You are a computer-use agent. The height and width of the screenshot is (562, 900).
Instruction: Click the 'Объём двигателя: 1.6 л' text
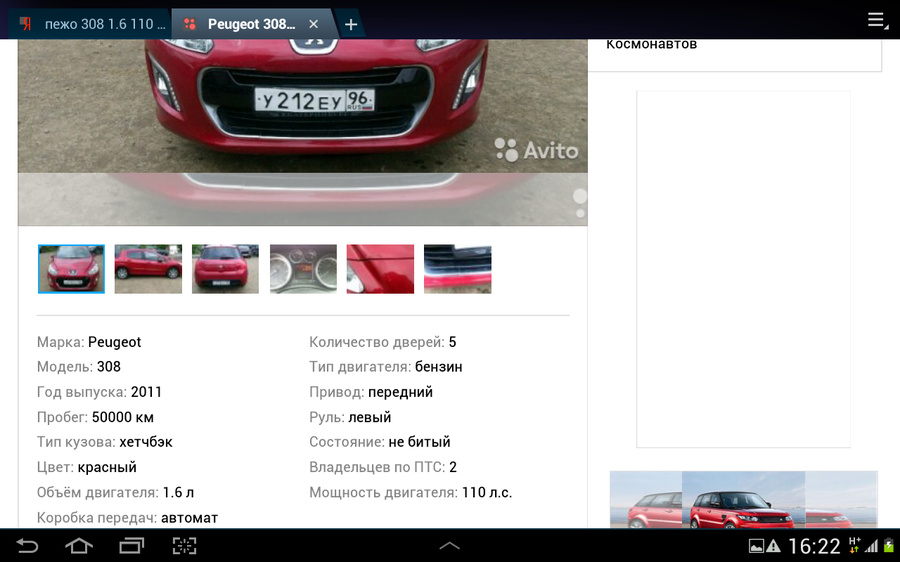click(115, 493)
